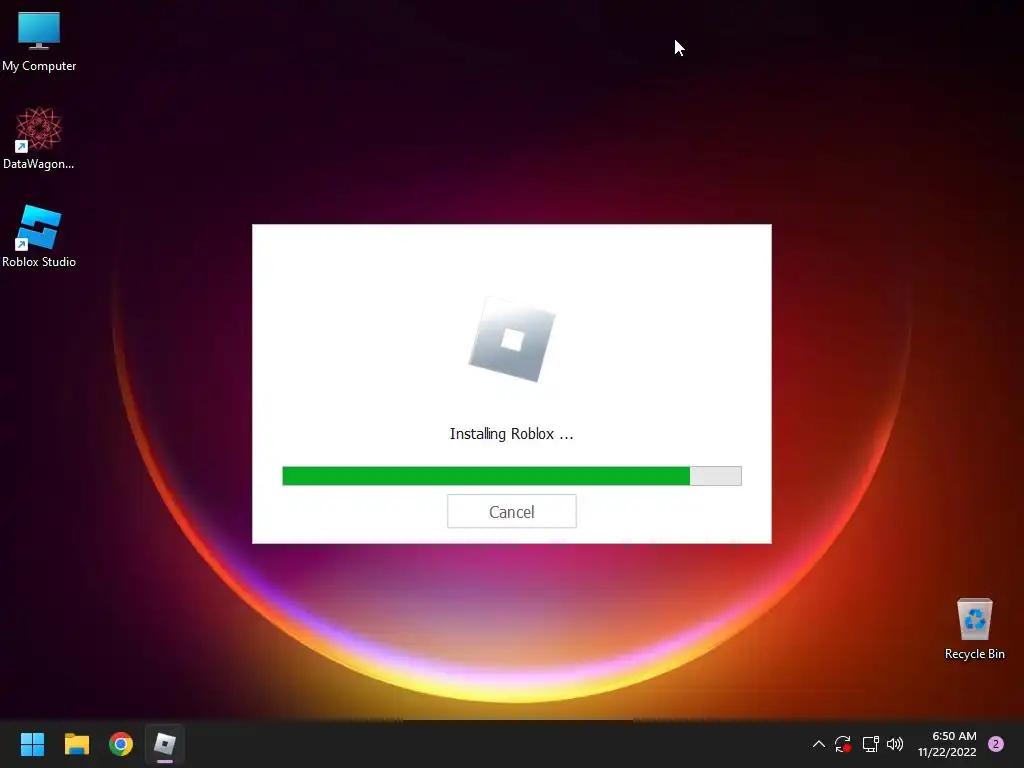Screen dimensions: 1024x768
Task: Click the Roblox installer taskbar icon
Action: (x=165, y=744)
